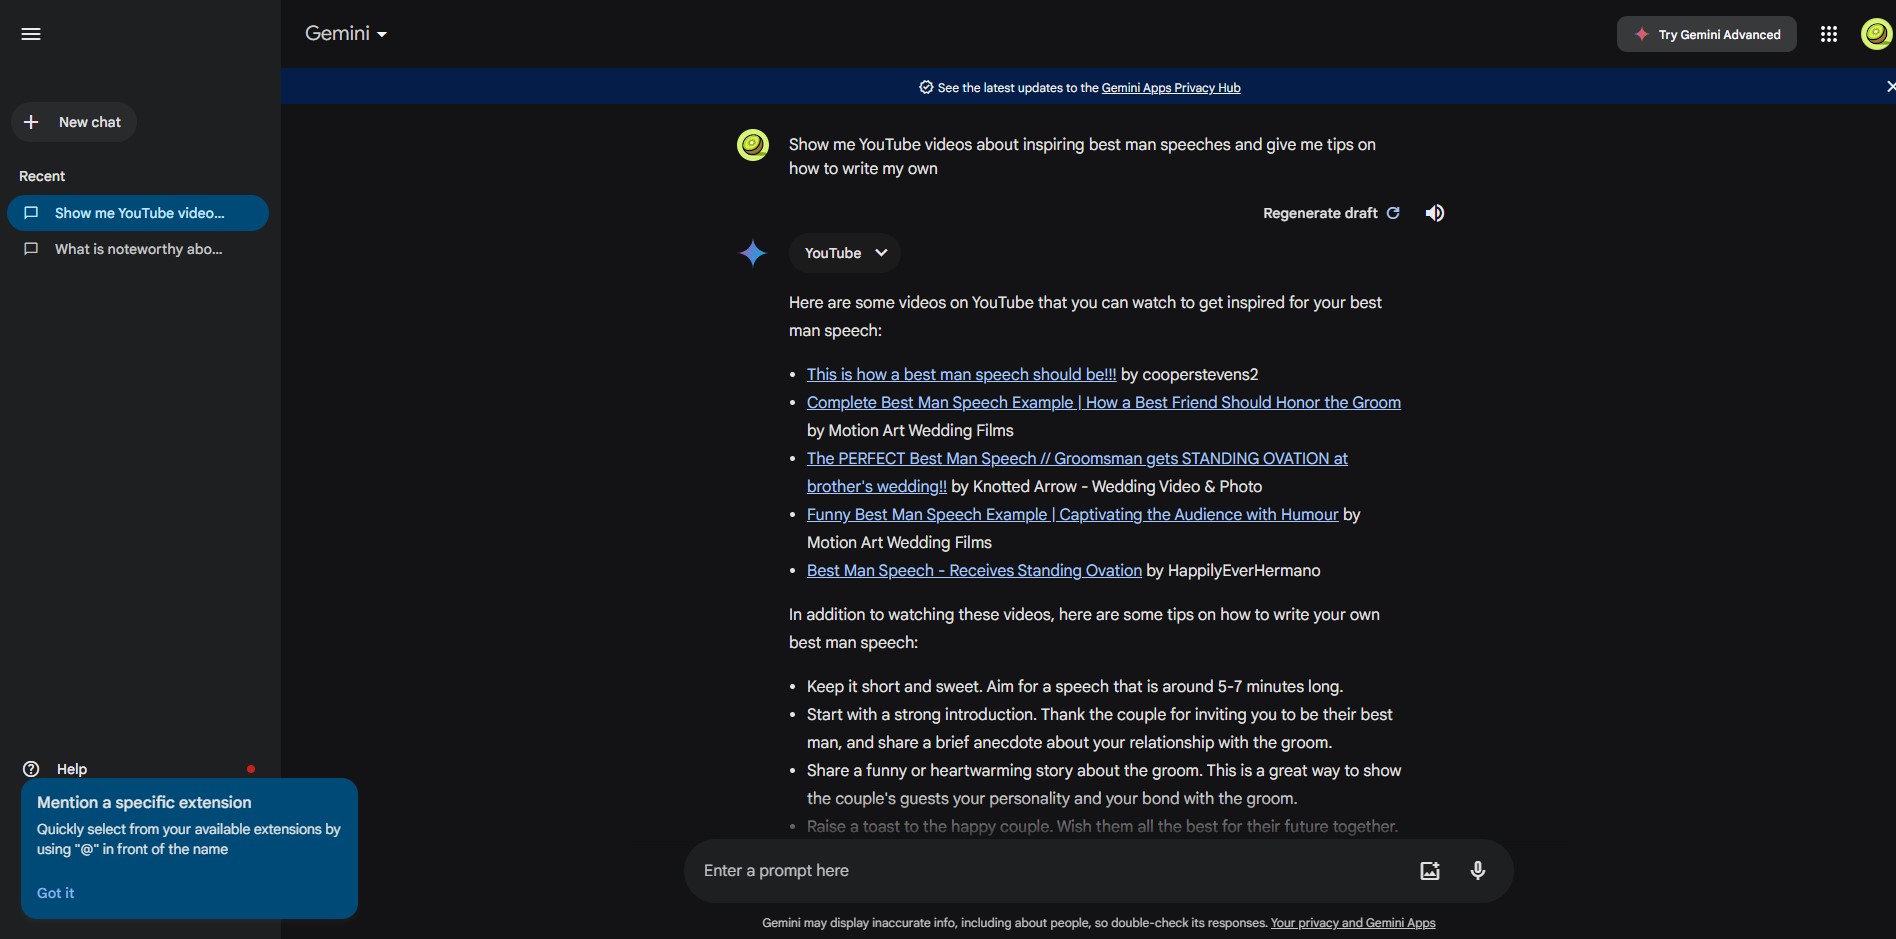1896x939 pixels.
Task: Open the hamburger main menu
Action: [x=31, y=34]
